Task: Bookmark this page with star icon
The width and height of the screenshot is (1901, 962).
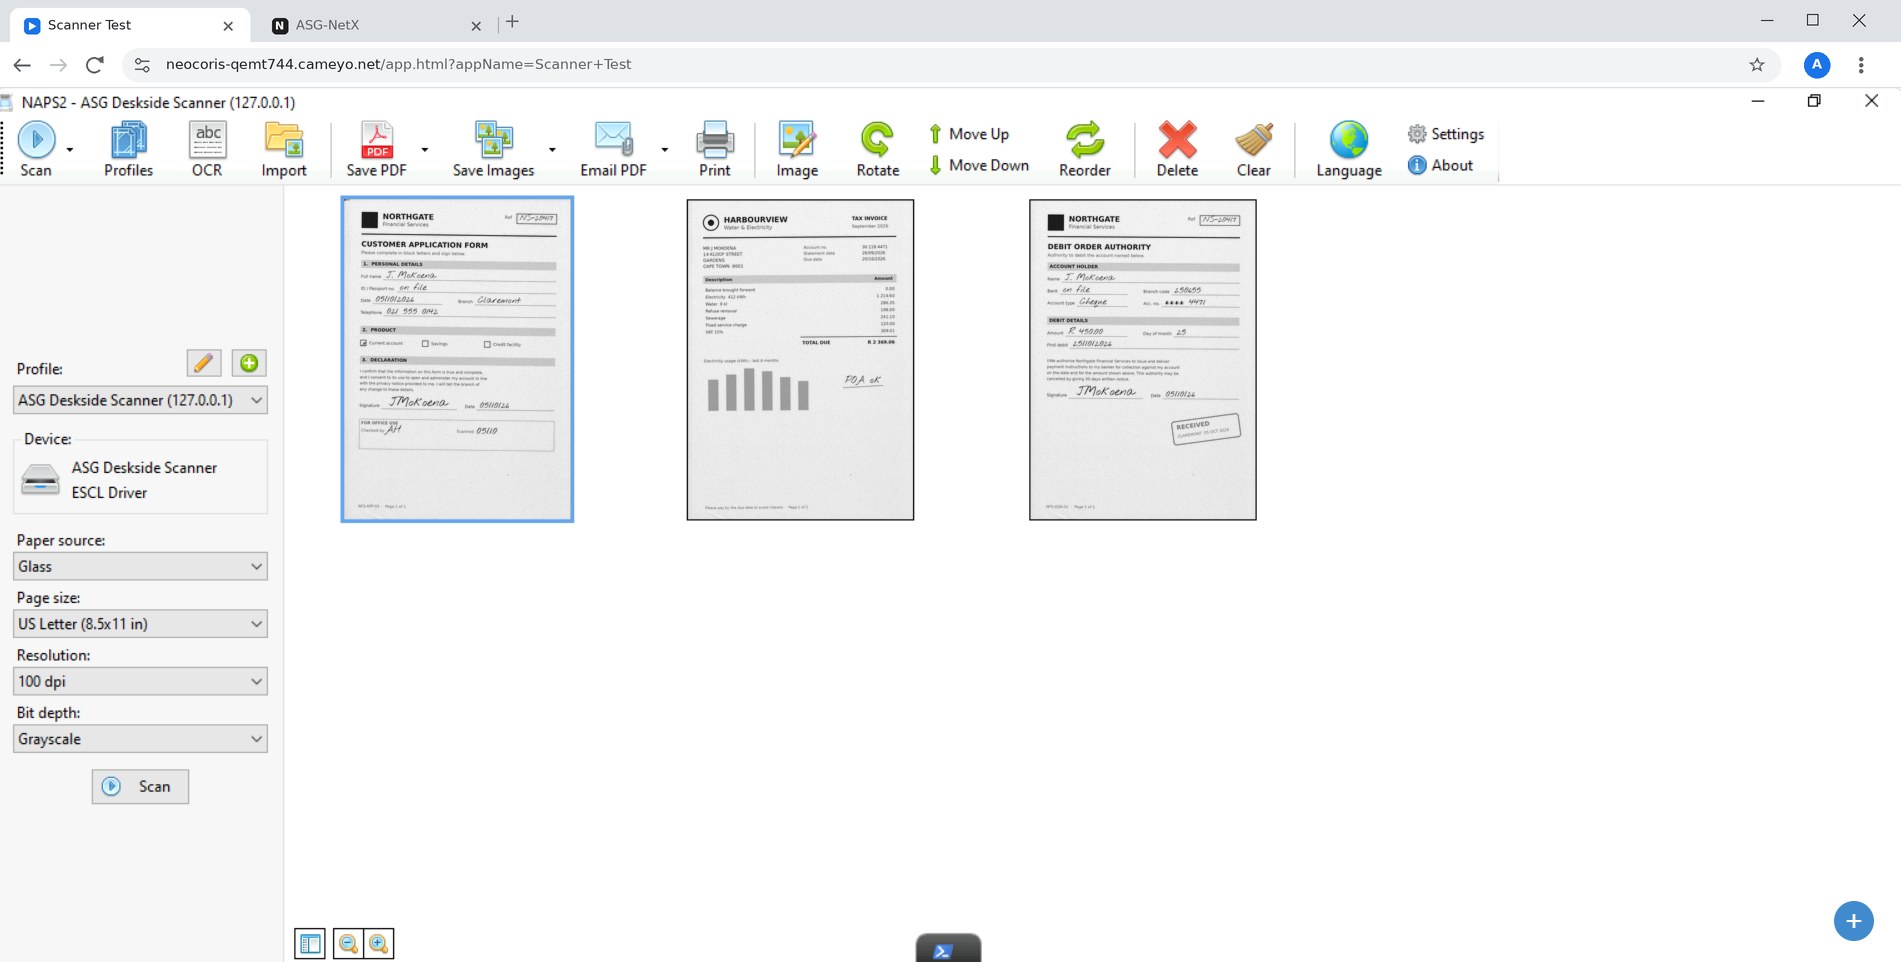Action: tap(1757, 65)
